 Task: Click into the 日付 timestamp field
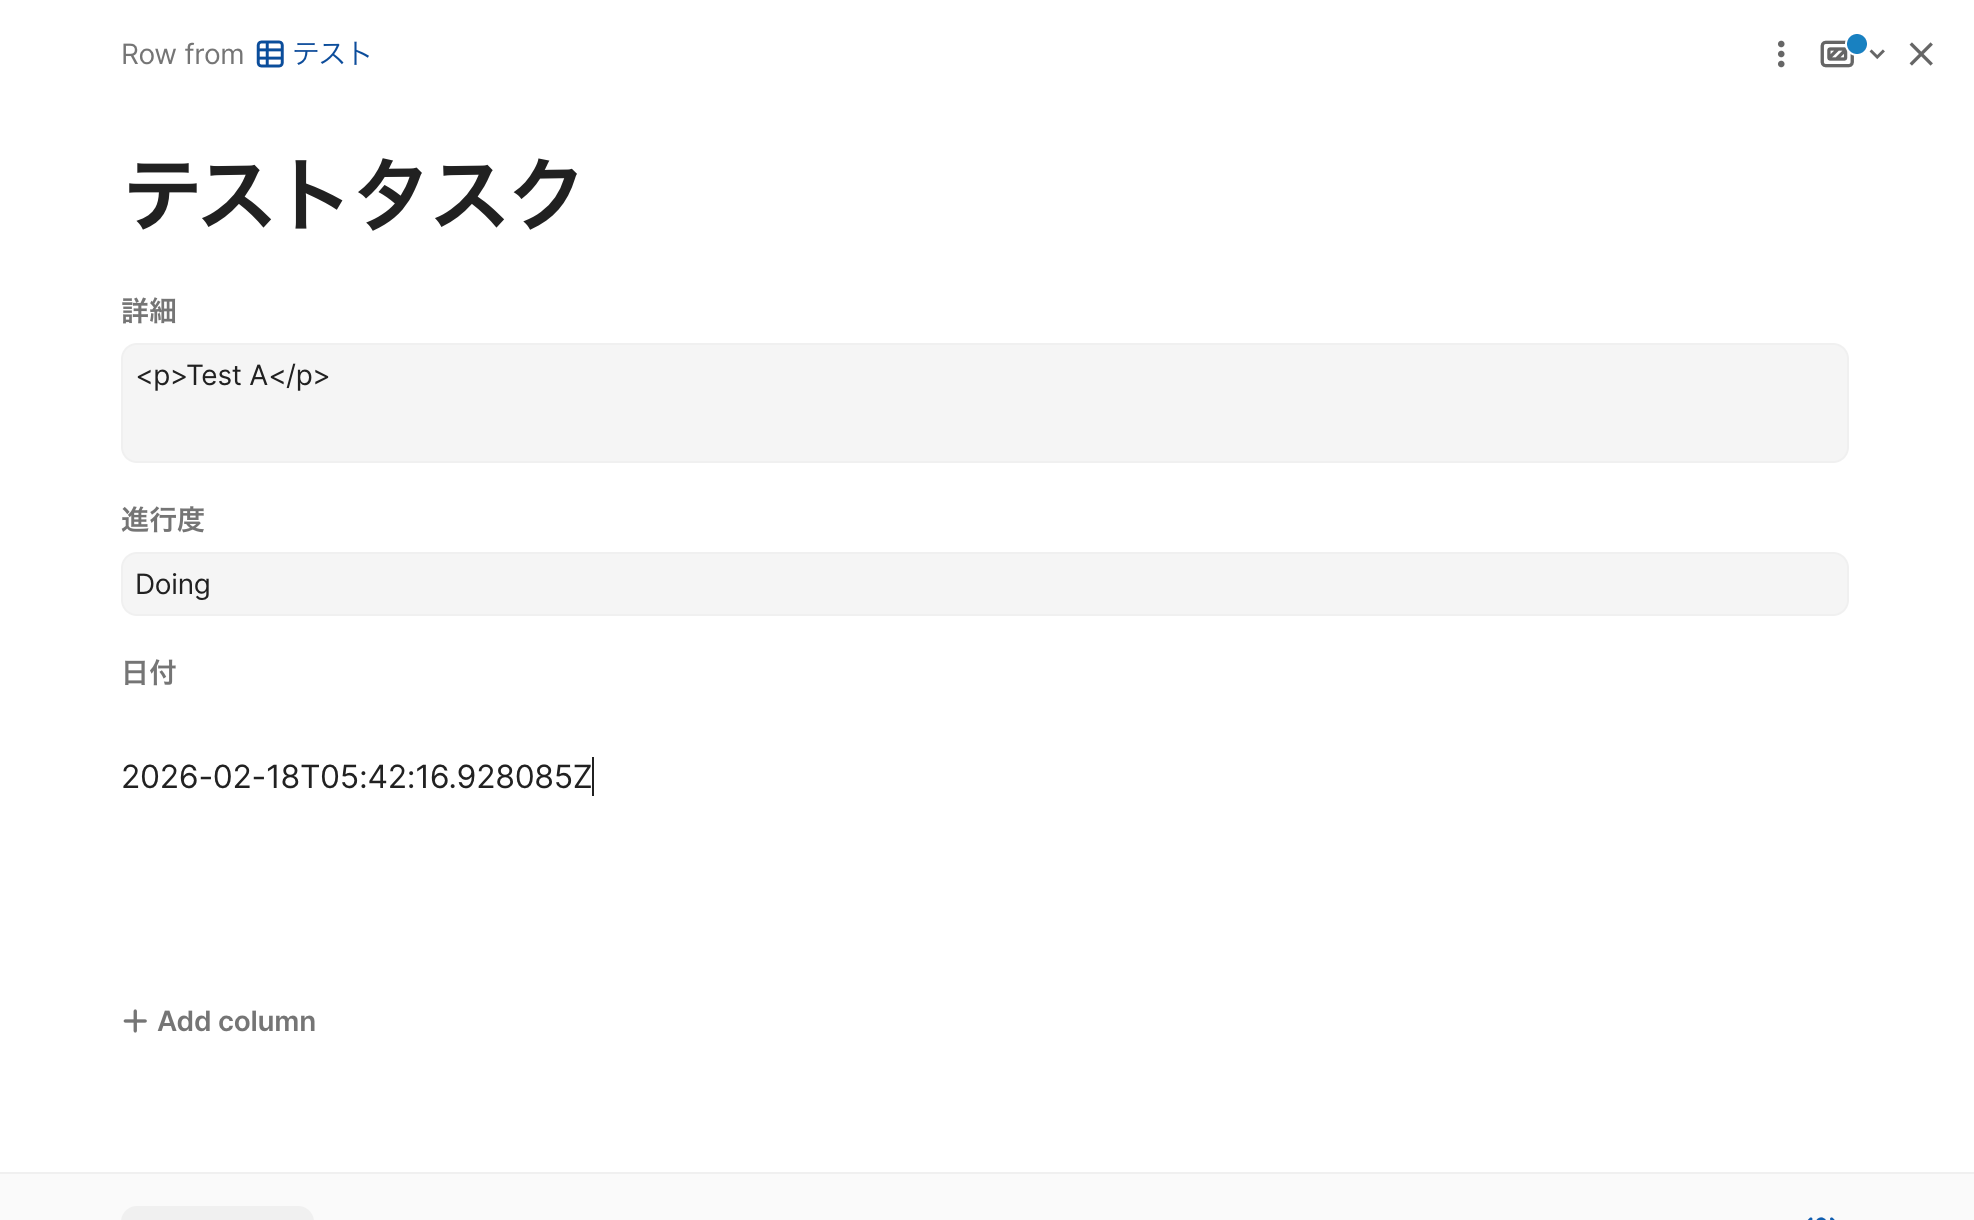(357, 777)
